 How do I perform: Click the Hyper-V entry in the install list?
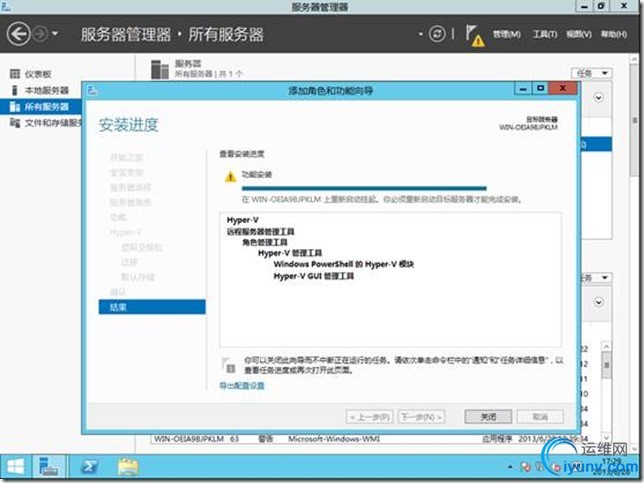(242, 220)
